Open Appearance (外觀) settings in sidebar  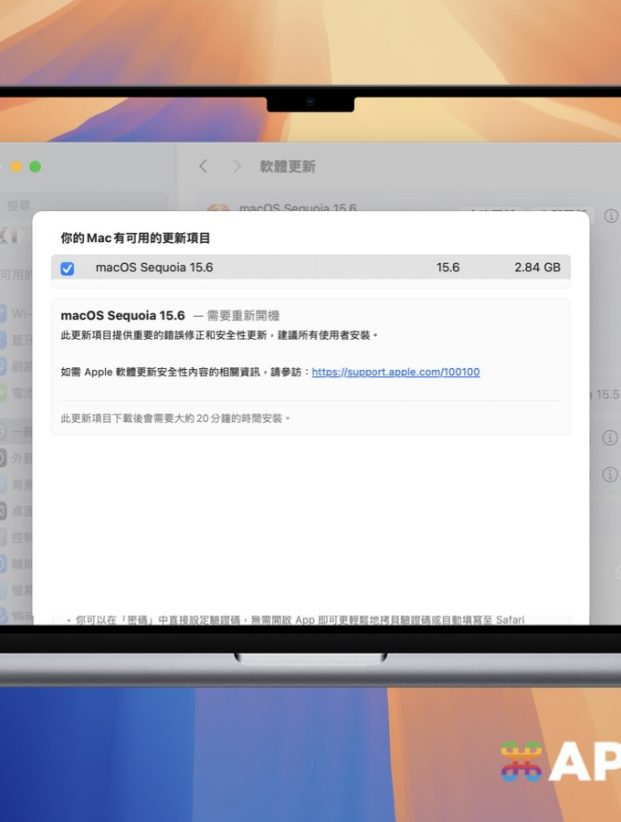[14, 458]
